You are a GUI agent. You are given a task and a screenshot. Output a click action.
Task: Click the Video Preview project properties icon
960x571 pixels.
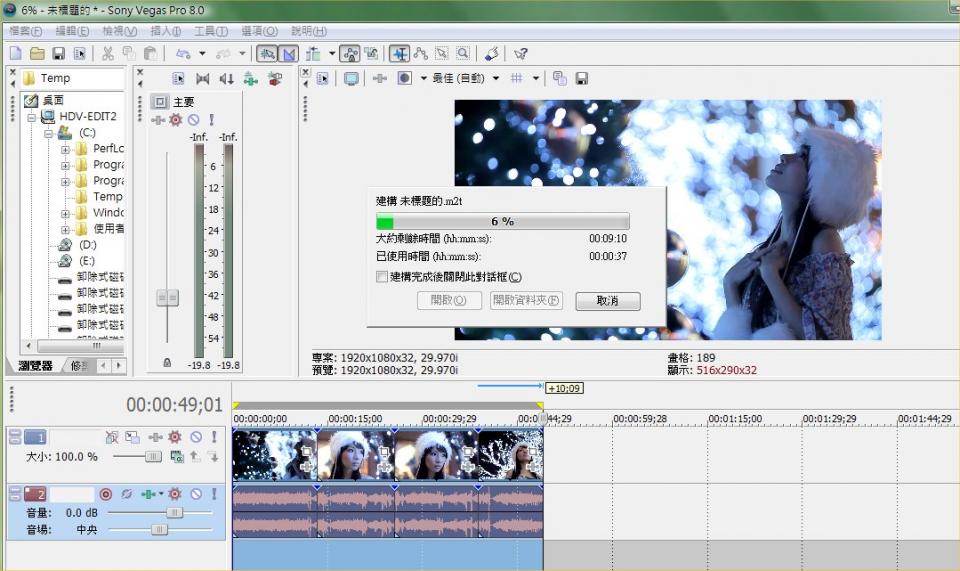coord(322,78)
